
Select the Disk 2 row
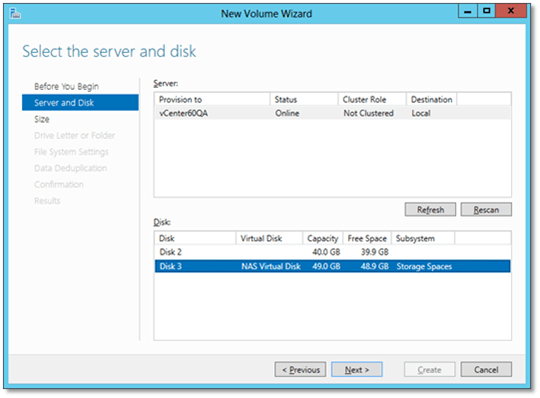point(333,252)
